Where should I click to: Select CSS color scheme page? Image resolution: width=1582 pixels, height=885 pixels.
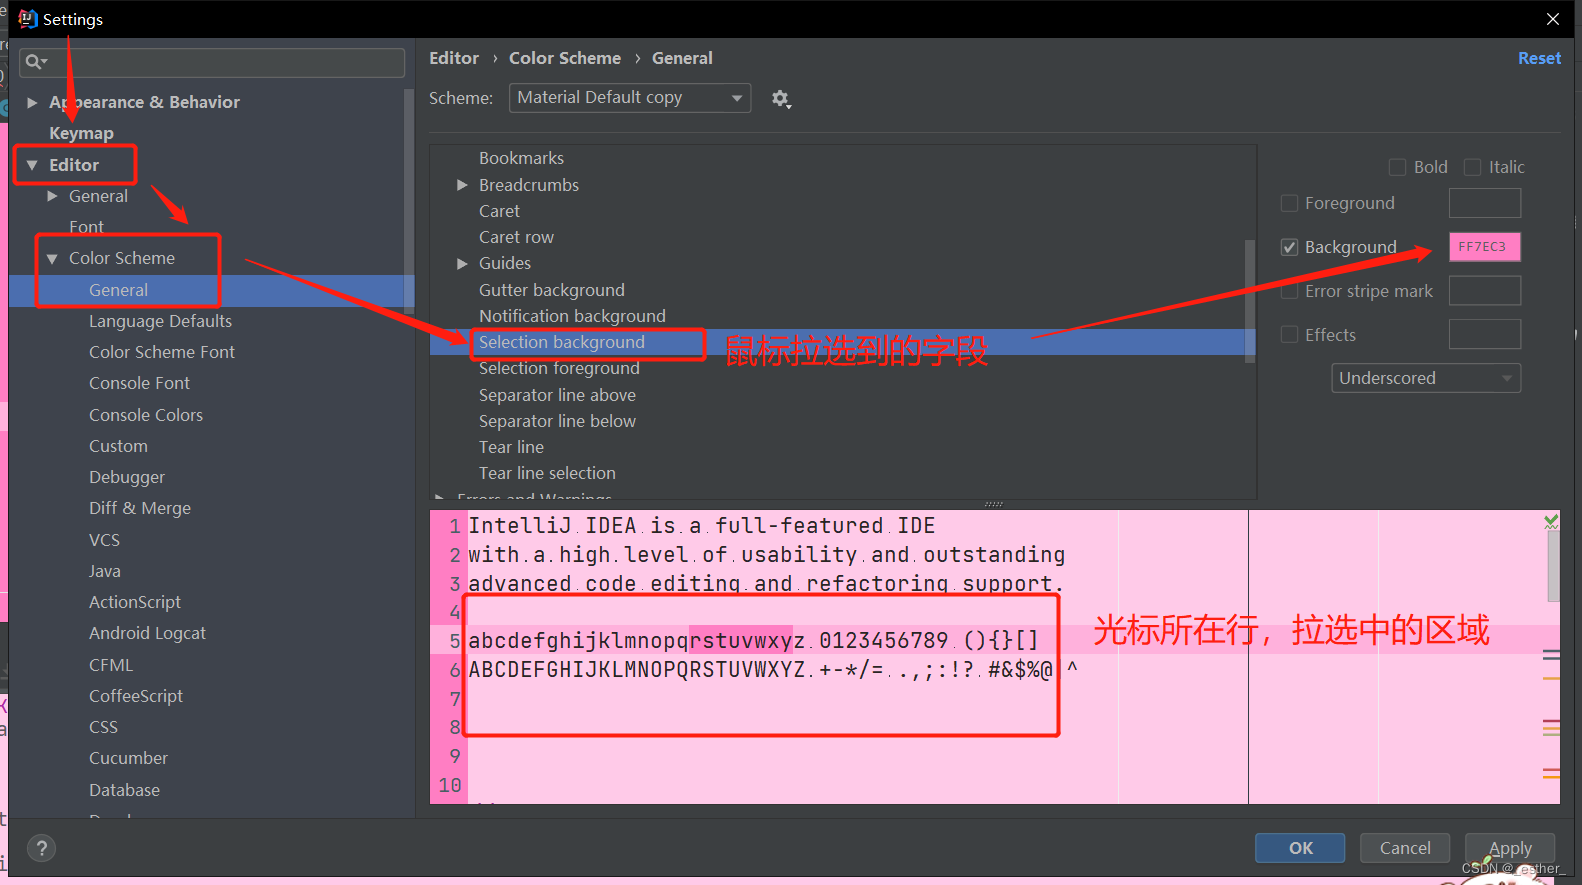pos(103,727)
